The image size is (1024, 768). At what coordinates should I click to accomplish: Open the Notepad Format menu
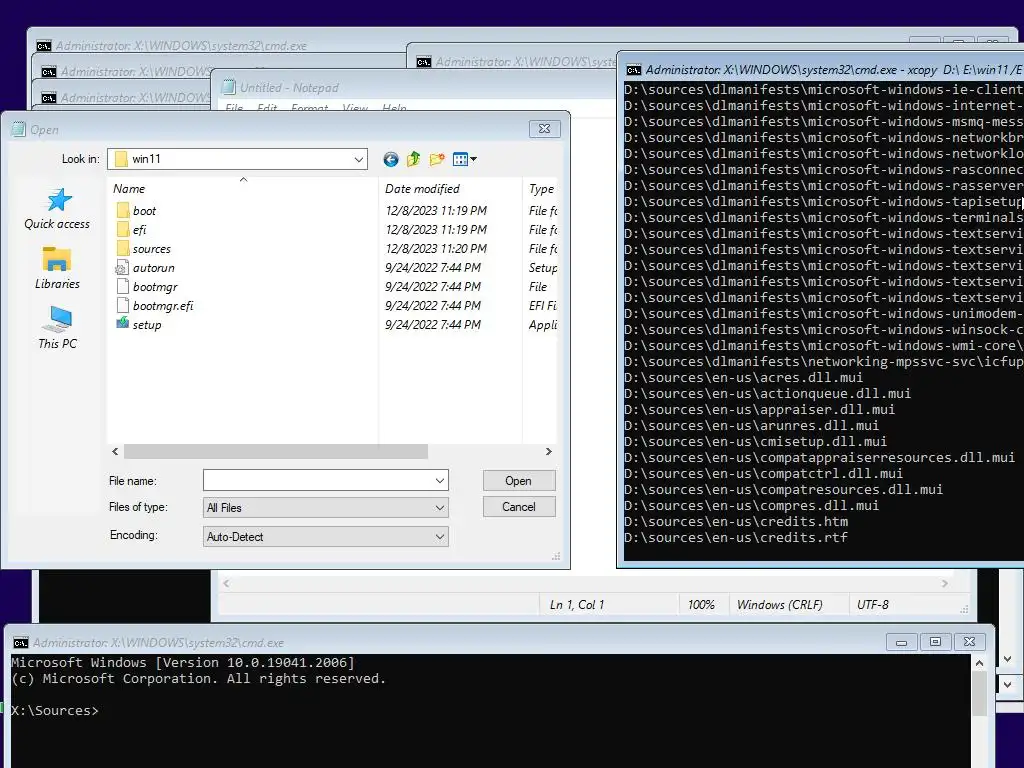tap(310, 108)
